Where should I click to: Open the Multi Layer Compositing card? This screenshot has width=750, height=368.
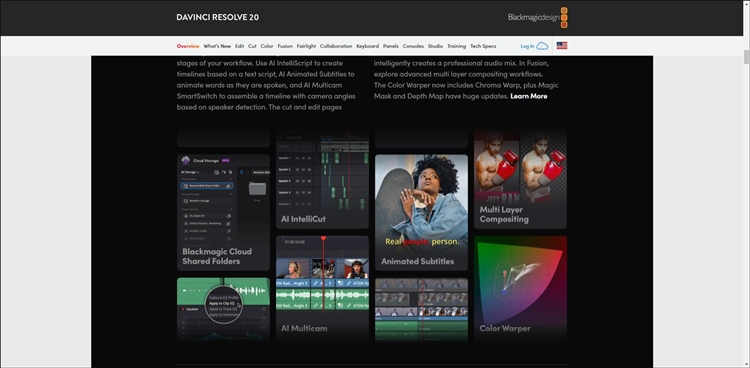pos(520,178)
